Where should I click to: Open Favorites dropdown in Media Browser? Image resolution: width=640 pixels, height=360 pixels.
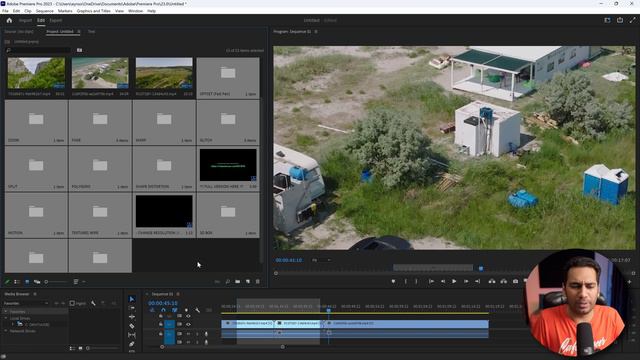point(26,303)
